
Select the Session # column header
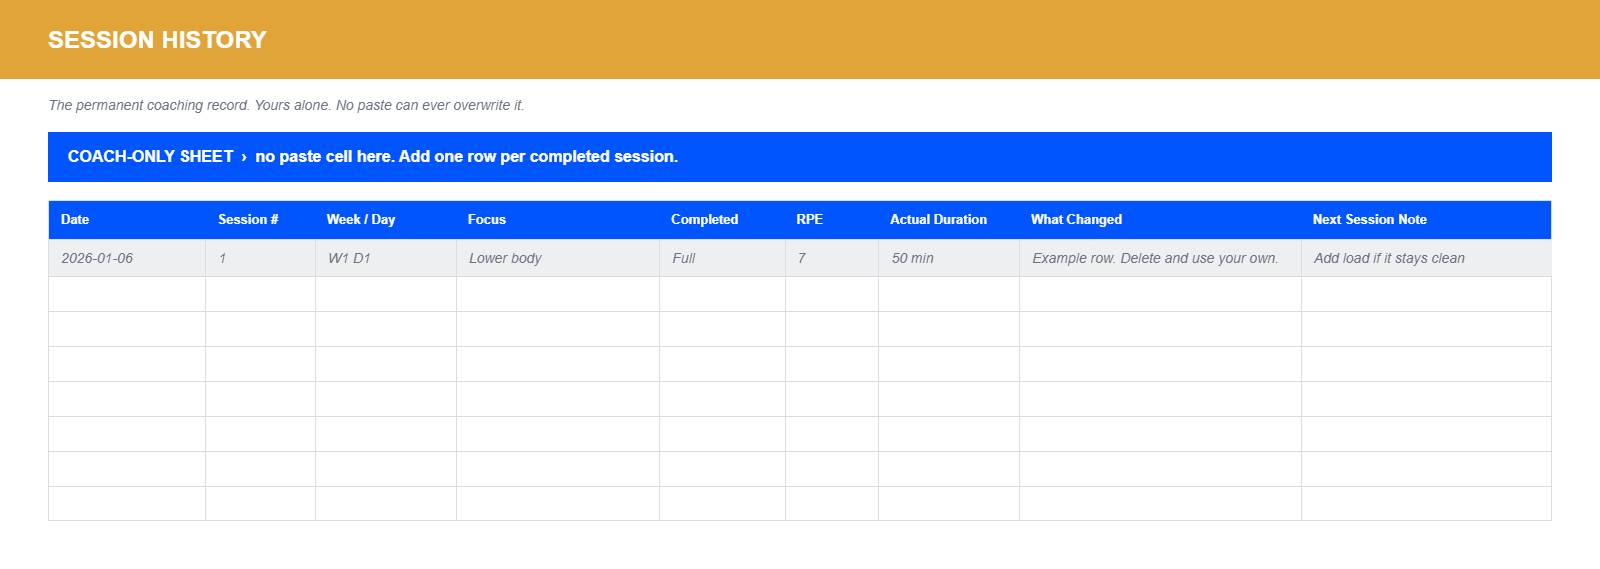(x=261, y=220)
